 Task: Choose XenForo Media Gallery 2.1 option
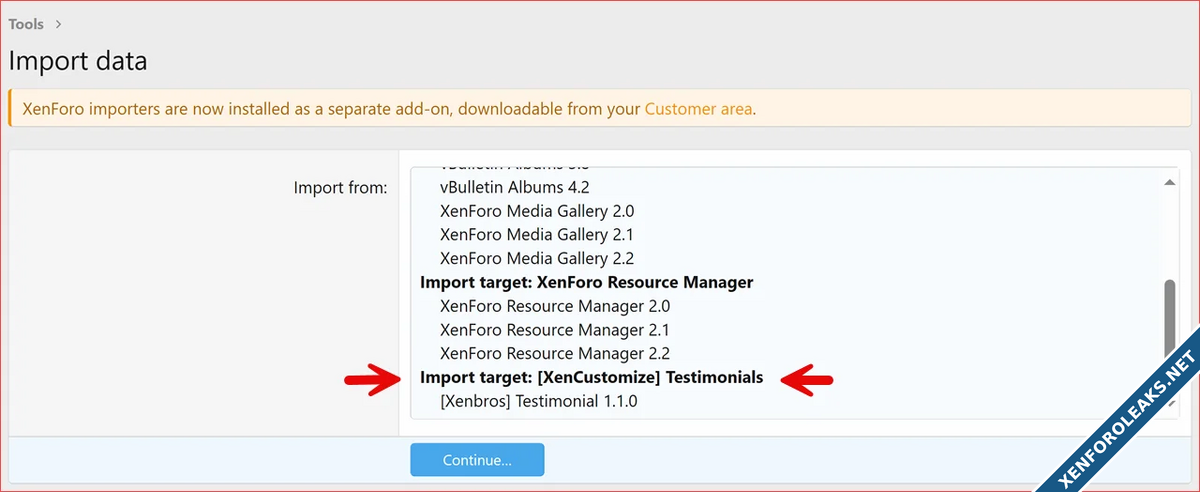click(537, 235)
